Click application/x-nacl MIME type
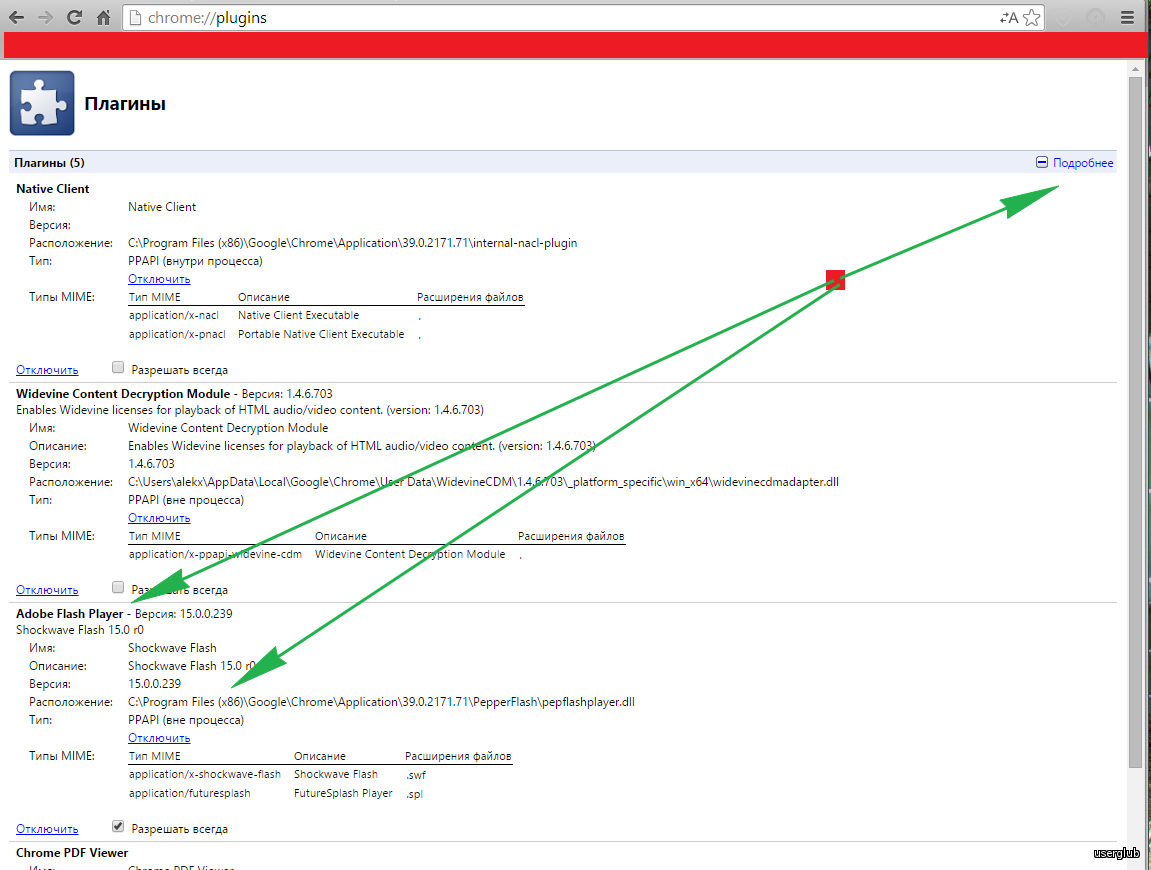 [174, 316]
